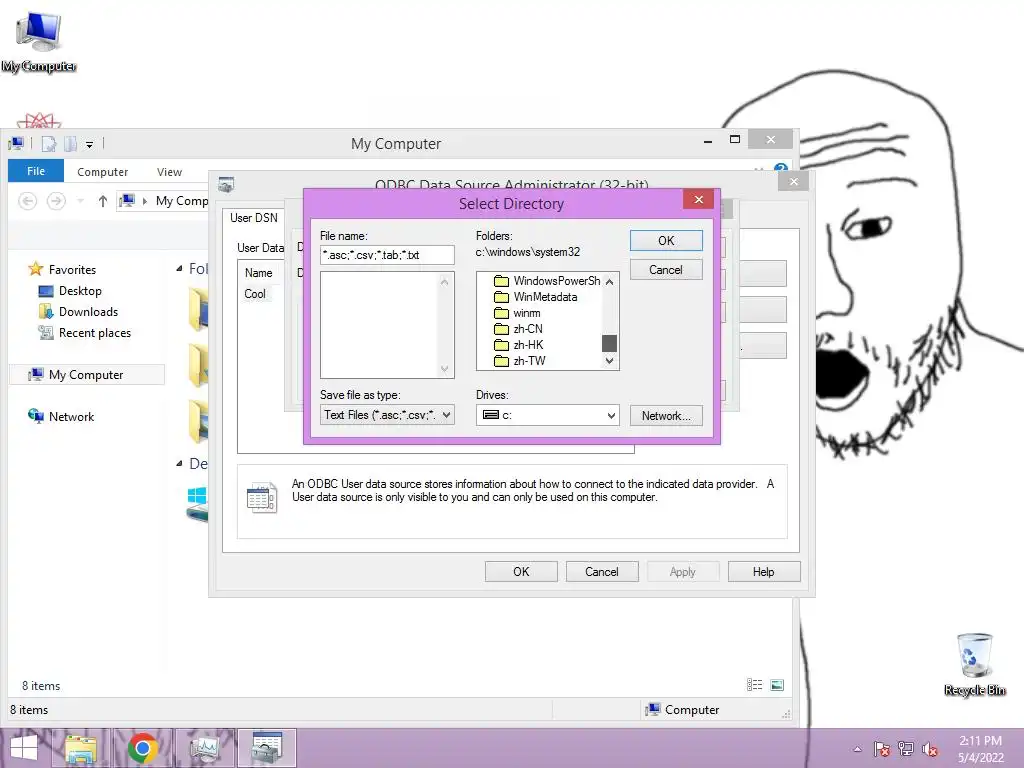Open the Customize Quick Access Toolbar dropdown
Screen dimensions: 1024x768
(89, 144)
